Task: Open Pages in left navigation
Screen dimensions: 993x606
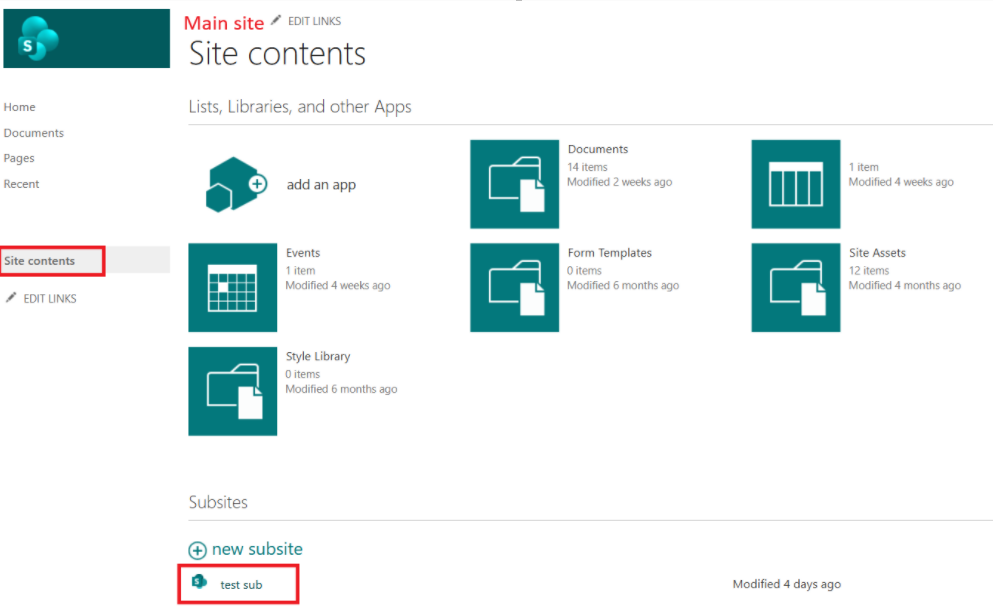Action: point(19,158)
